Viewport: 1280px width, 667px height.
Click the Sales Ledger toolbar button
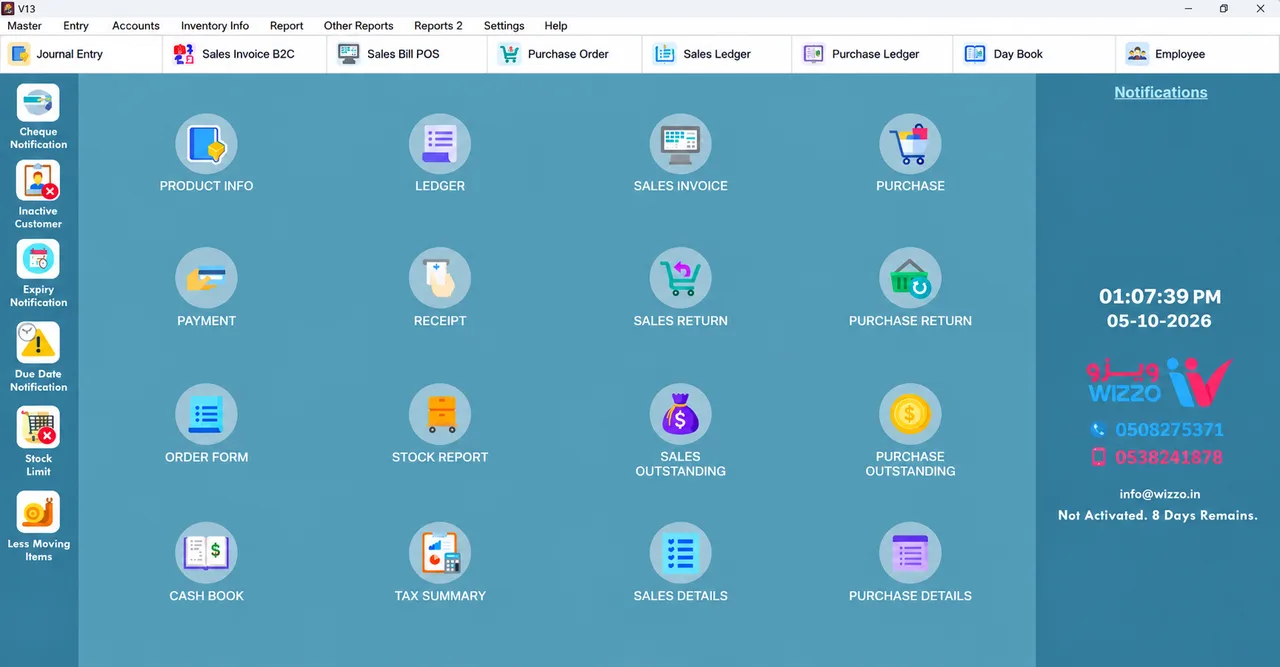(717, 54)
